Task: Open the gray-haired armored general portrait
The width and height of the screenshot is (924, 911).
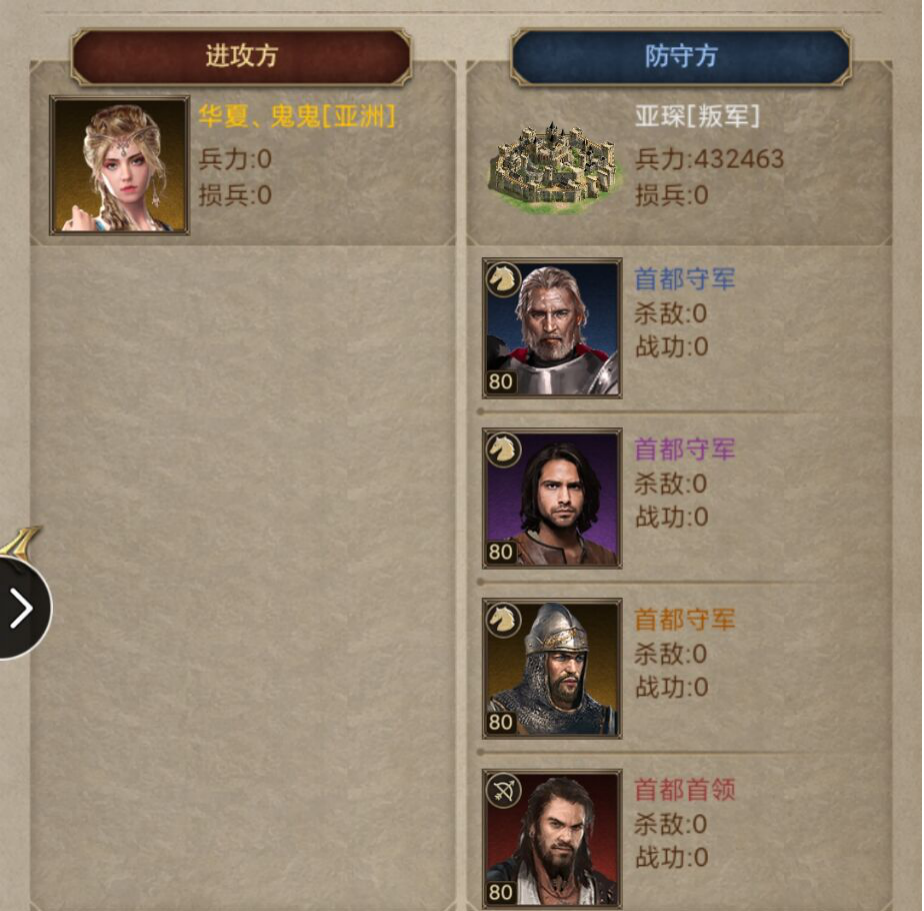Action: pos(552,328)
